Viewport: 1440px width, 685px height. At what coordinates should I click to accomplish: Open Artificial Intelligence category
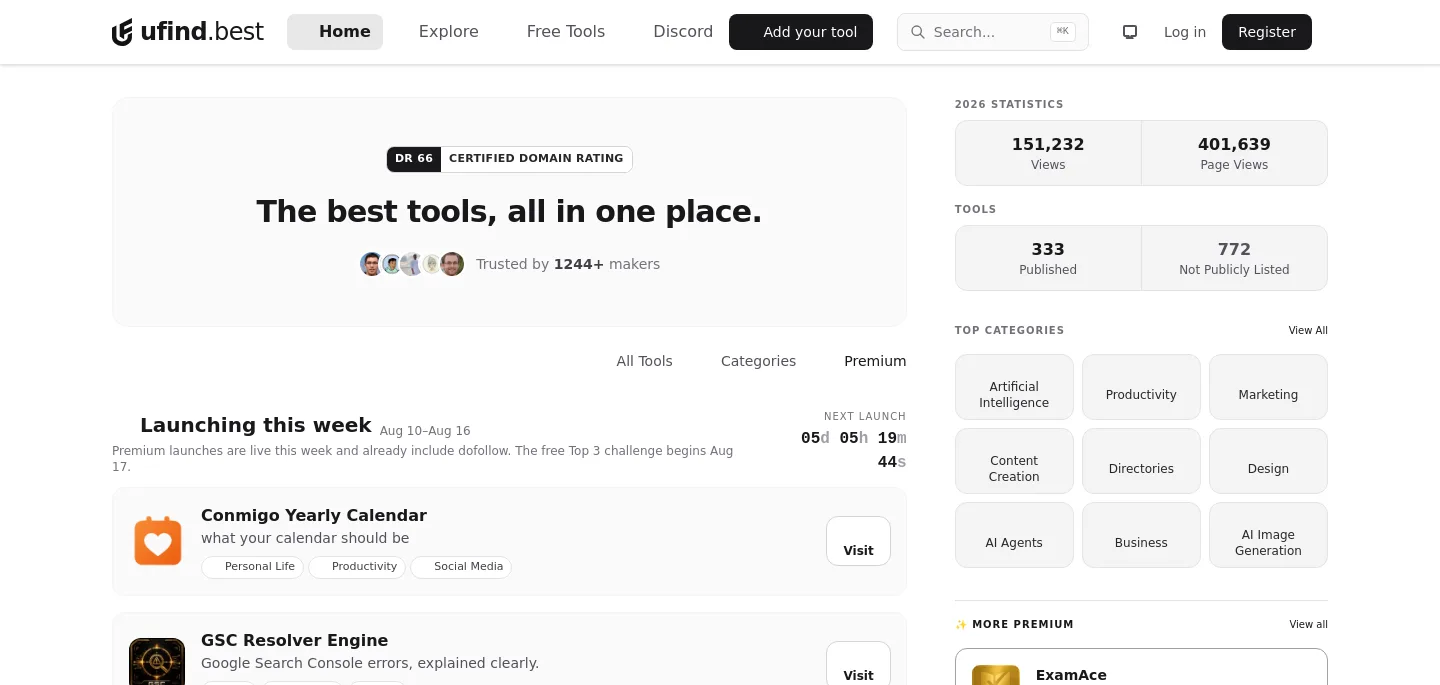point(1014,387)
